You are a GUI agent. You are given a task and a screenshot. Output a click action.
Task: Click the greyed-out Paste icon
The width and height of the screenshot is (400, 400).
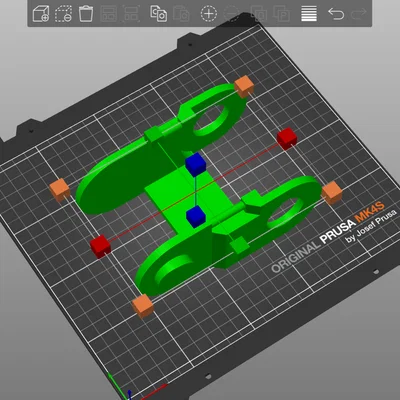tap(181, 14)
